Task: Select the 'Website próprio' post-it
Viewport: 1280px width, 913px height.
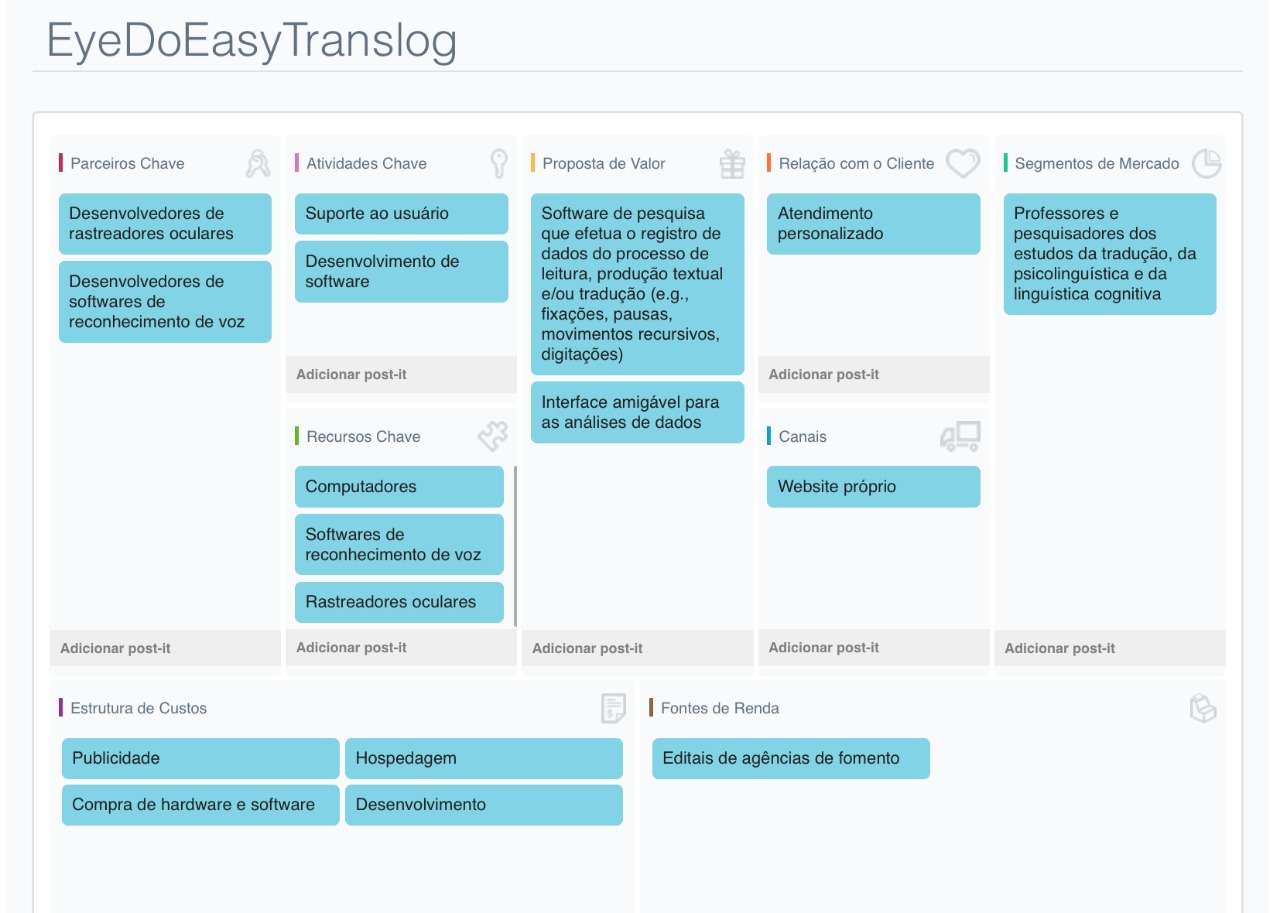Action: click(873, 487)
